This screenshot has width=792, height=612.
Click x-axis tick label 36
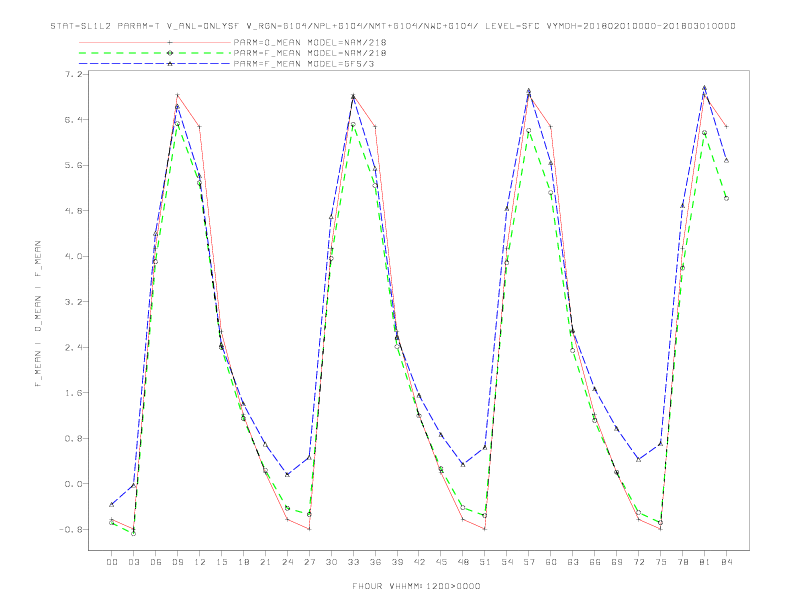pos(375,562)
